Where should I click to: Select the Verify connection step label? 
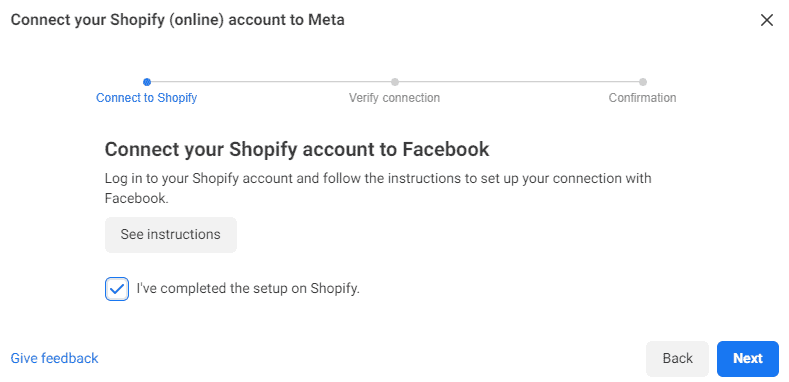tap(394, 98)
